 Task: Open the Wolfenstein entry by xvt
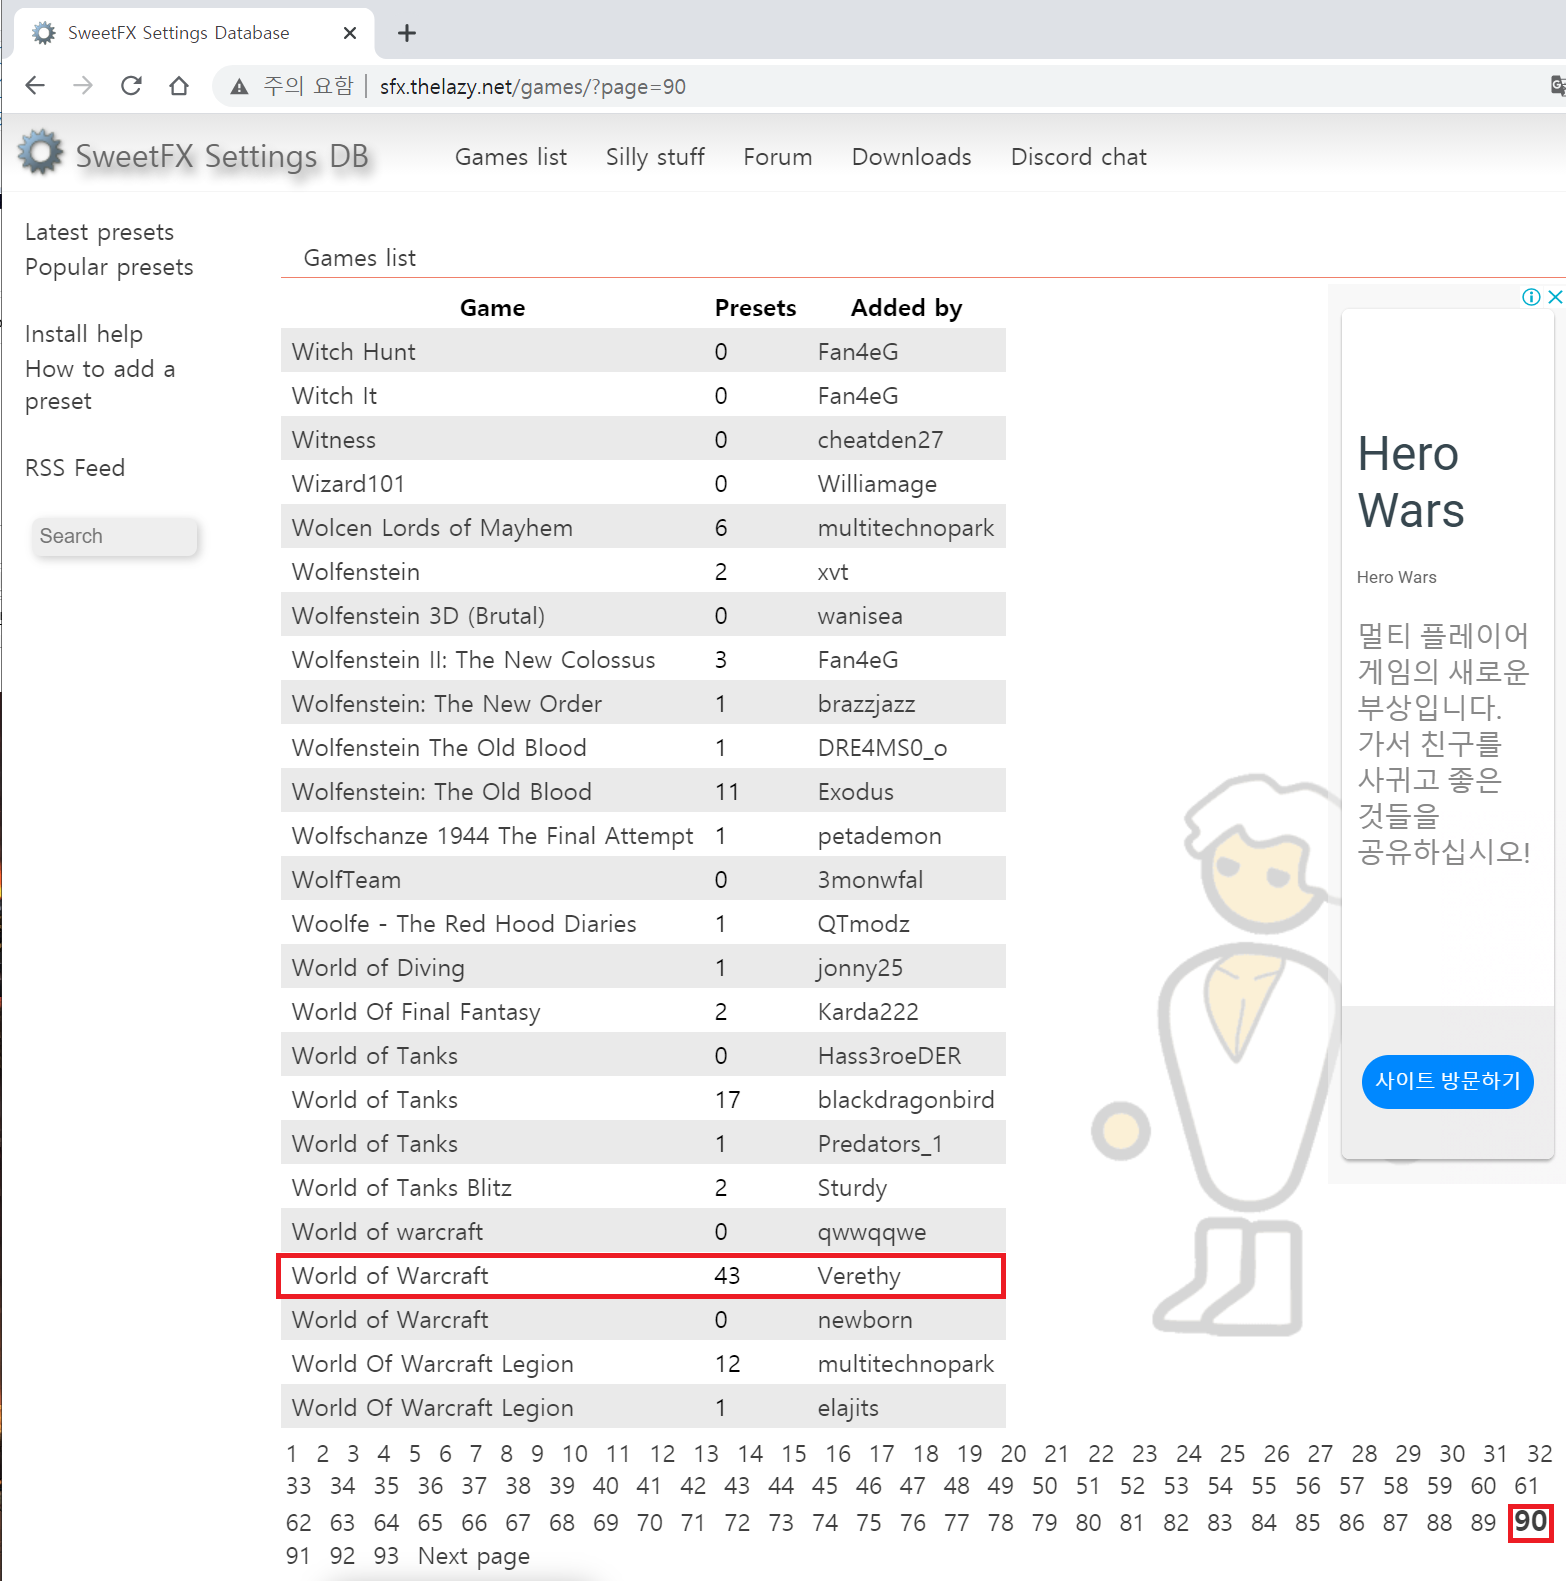pos(356,572)
